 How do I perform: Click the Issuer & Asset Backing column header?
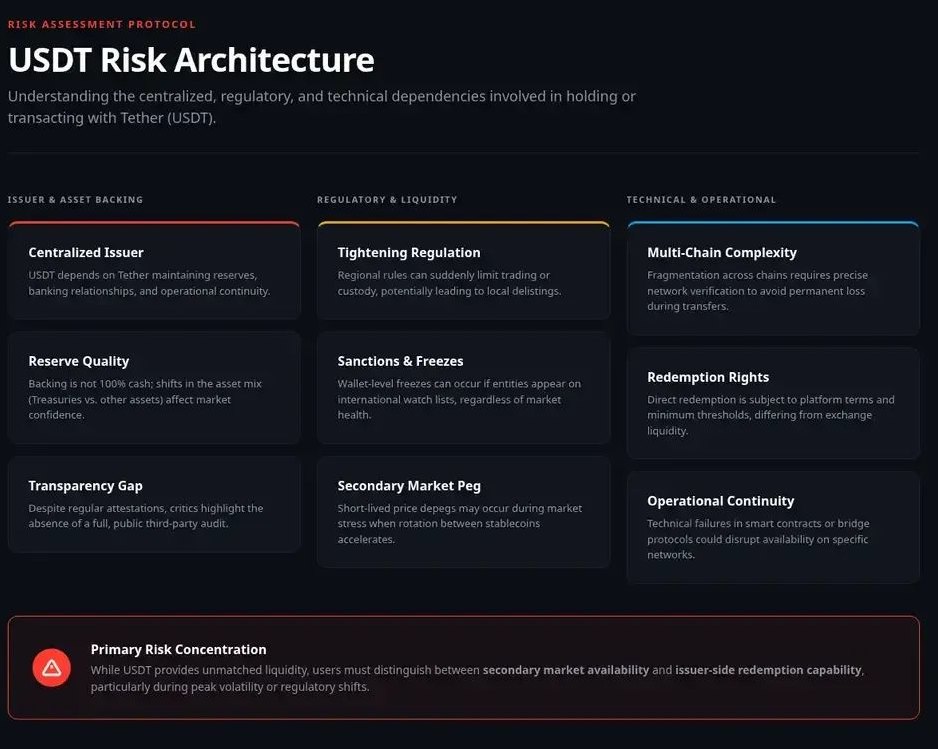pyautogui.click(x=75, y=200)
